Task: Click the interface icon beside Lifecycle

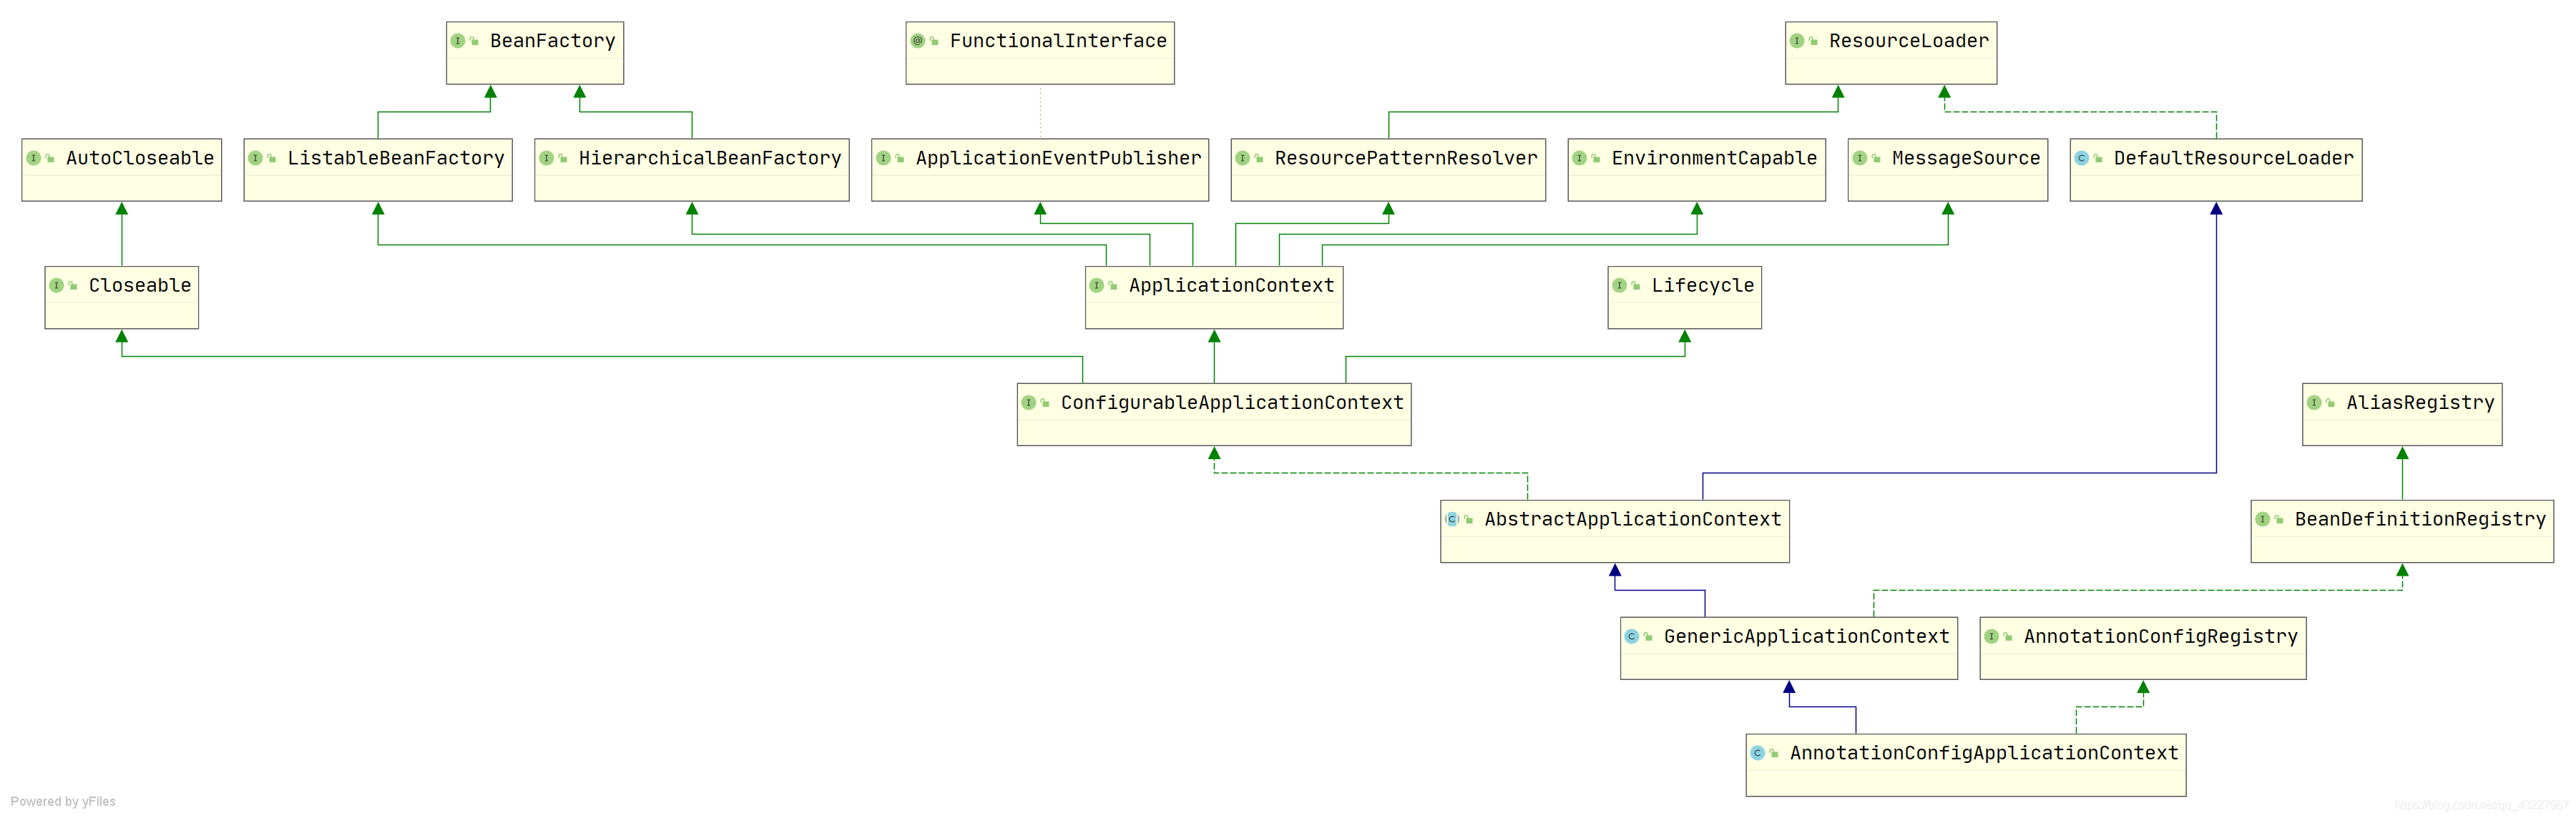Action: coord(1619,286)
